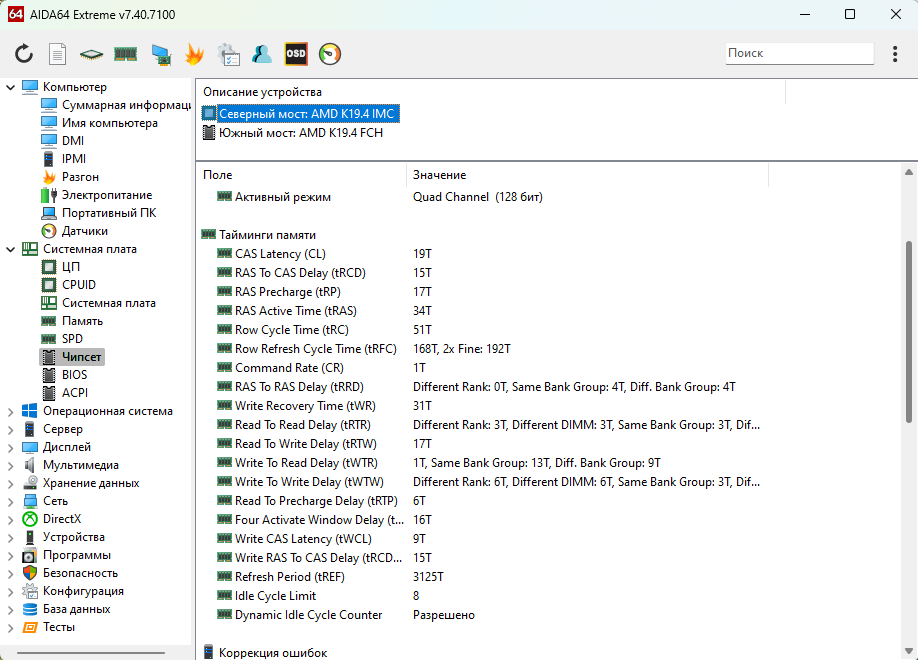Select the BIOS tree item
Screen dimensions: 918x660
(74, 375)
